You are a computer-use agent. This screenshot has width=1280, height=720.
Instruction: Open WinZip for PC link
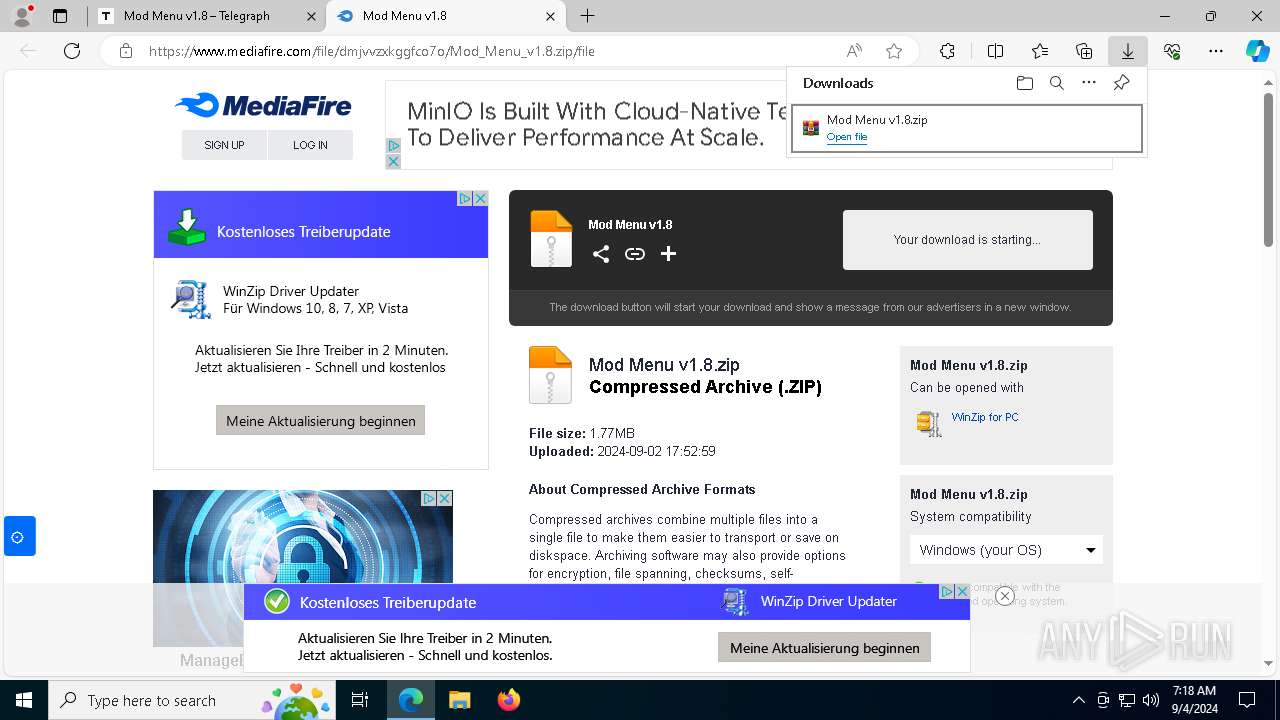pos(985,417)
